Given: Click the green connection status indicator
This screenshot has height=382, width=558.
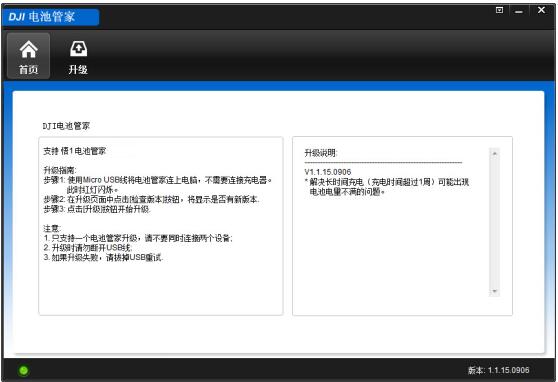Looking at the screenshot, I should [23, 371].
